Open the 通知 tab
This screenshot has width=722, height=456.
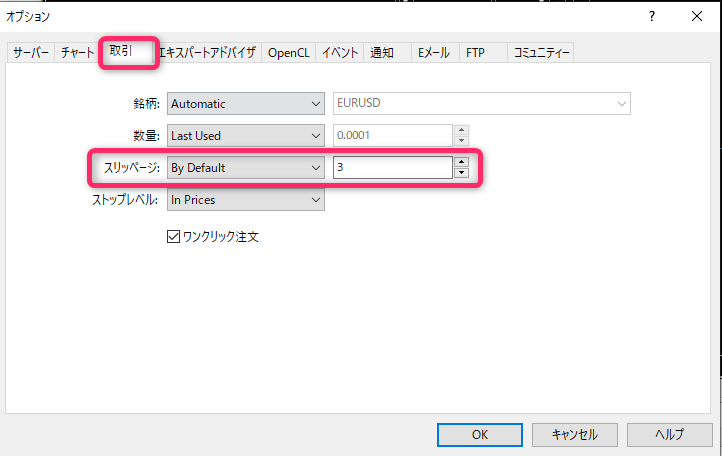coord(387,53)
